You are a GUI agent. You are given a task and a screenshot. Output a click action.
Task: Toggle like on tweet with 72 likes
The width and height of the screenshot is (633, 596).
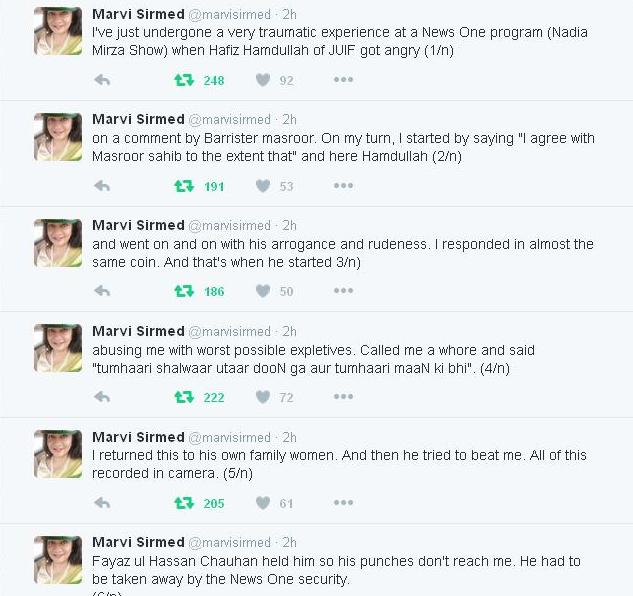[263, 397]
